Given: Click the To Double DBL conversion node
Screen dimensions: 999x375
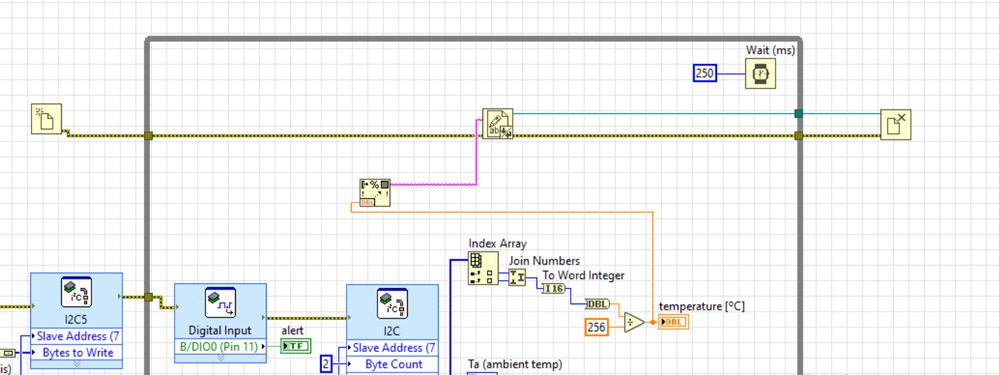Looking at the screenshot, I should (x=597, y=304).
